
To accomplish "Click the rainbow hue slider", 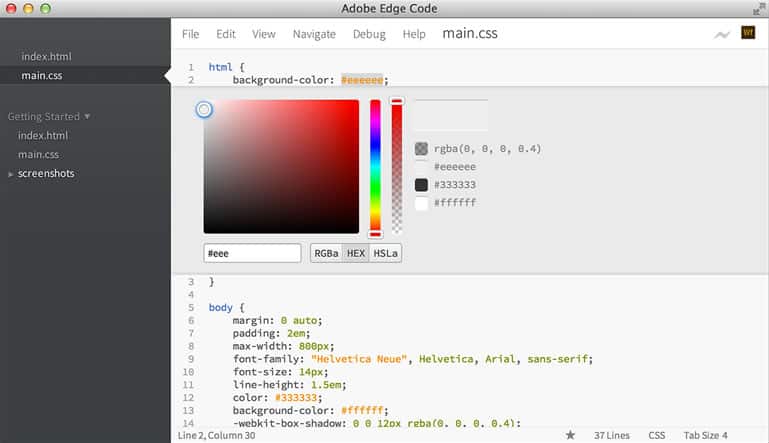I will [375, 166].
